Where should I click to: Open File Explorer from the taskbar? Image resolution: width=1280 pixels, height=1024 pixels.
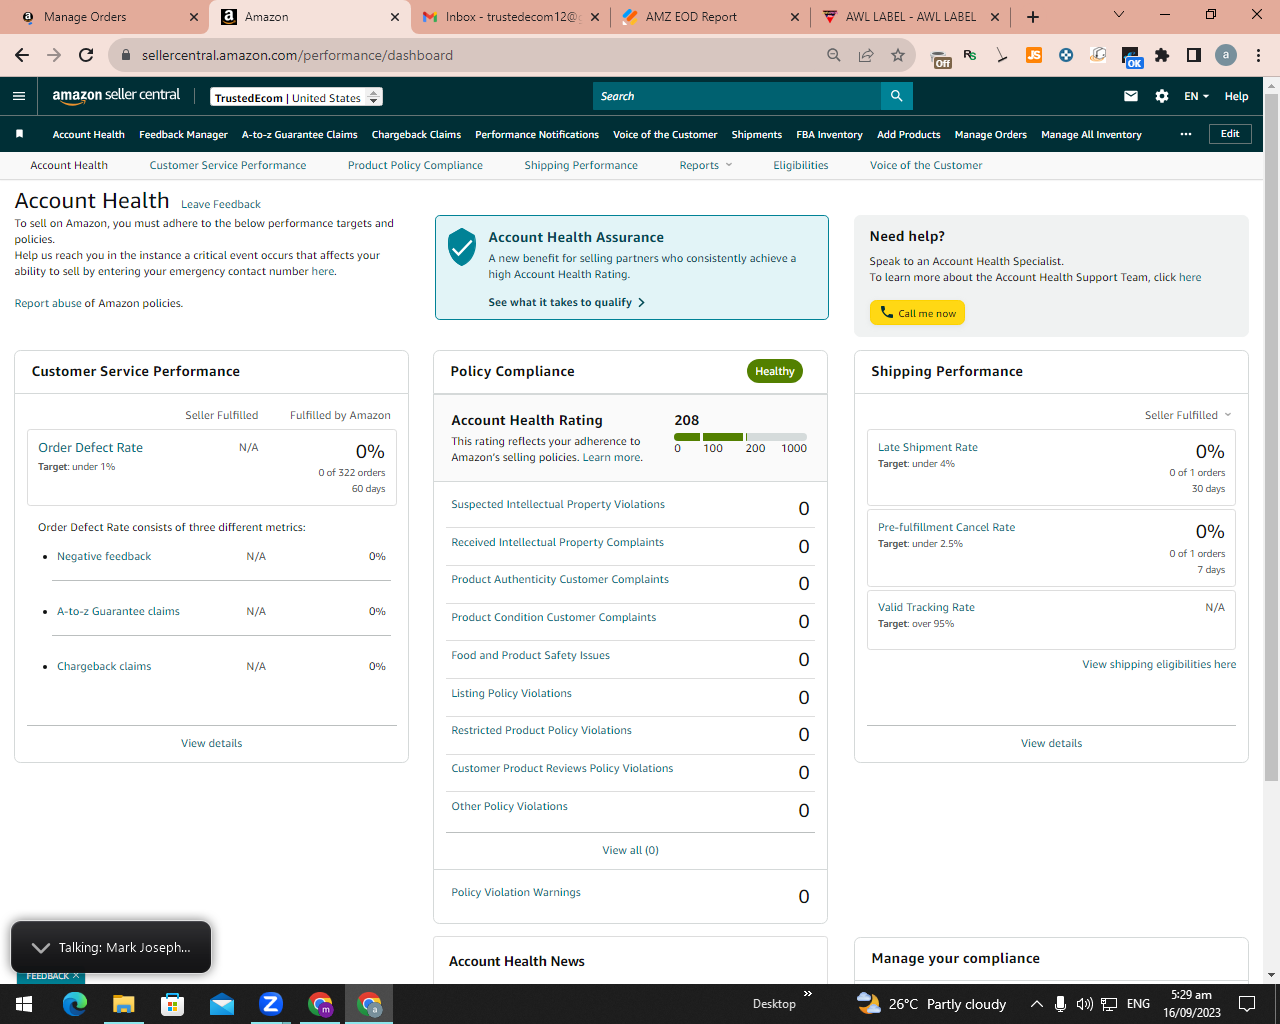pyautogui.click(x=124, y=1004)
